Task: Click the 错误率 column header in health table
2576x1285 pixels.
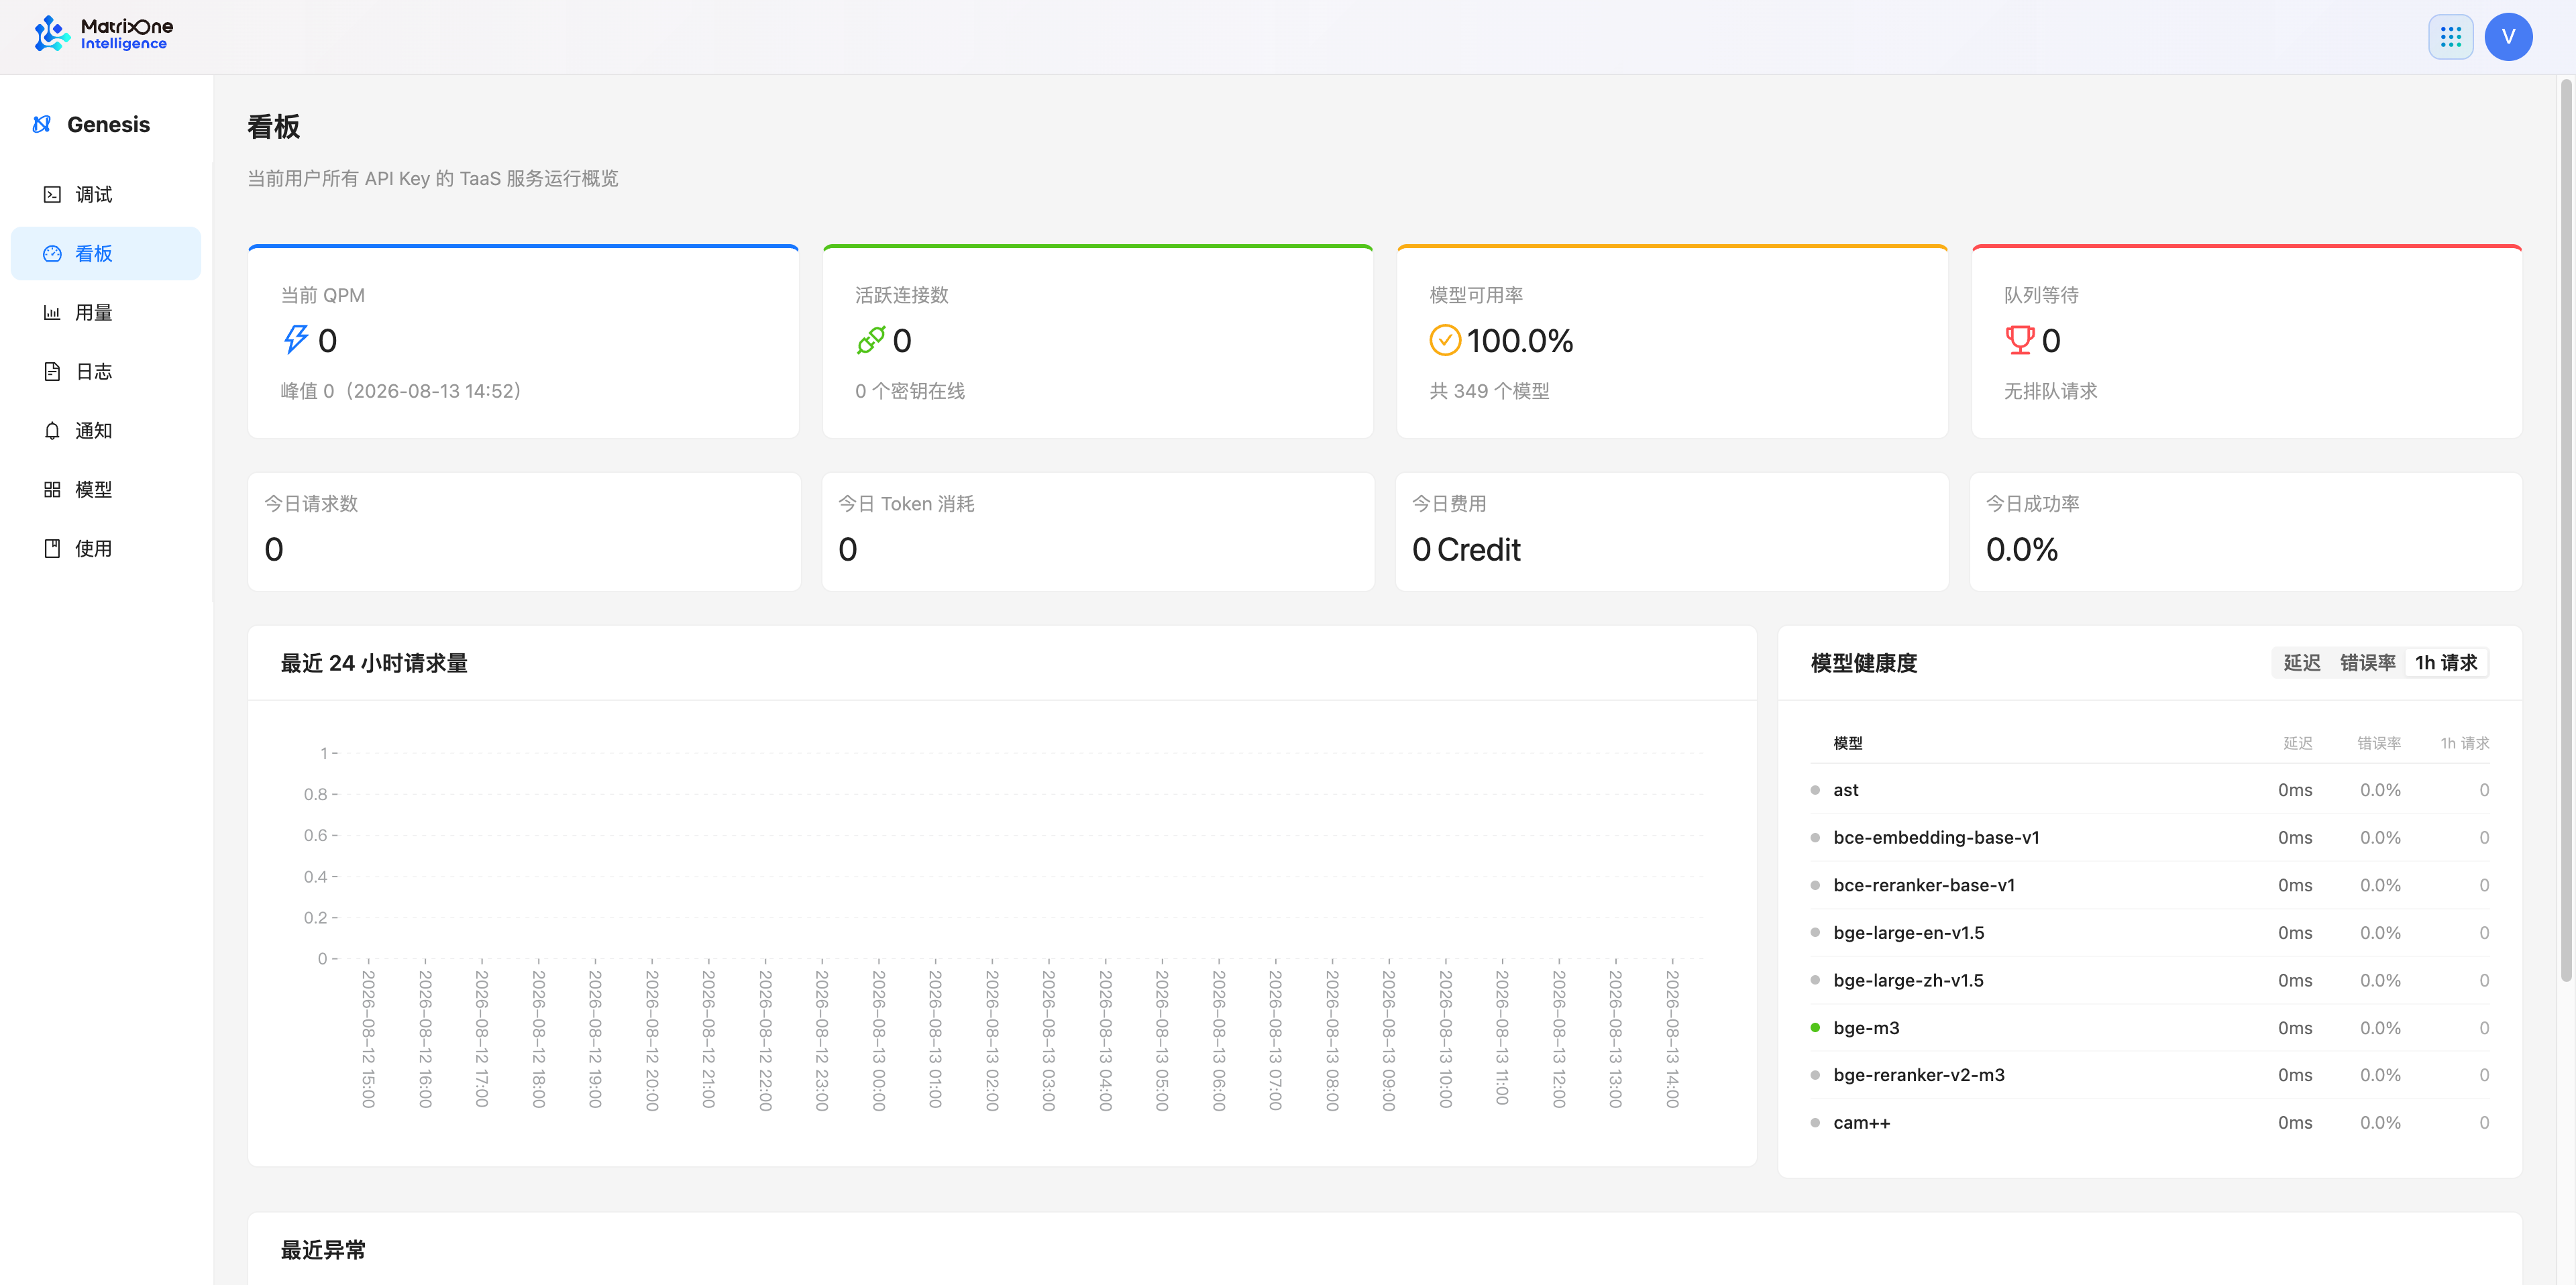Action: click(2379, 743)
